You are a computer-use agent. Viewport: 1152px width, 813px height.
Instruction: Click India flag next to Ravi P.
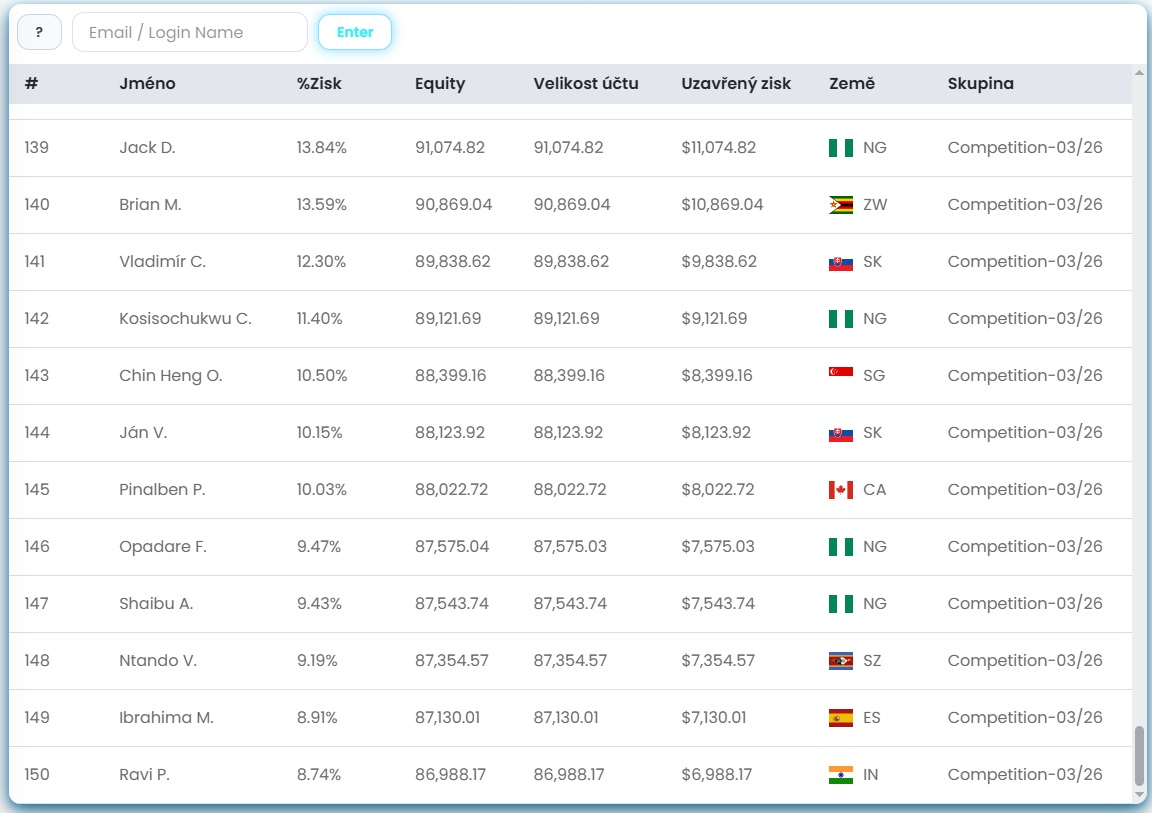pyautogui.click(x=840, y=775)
